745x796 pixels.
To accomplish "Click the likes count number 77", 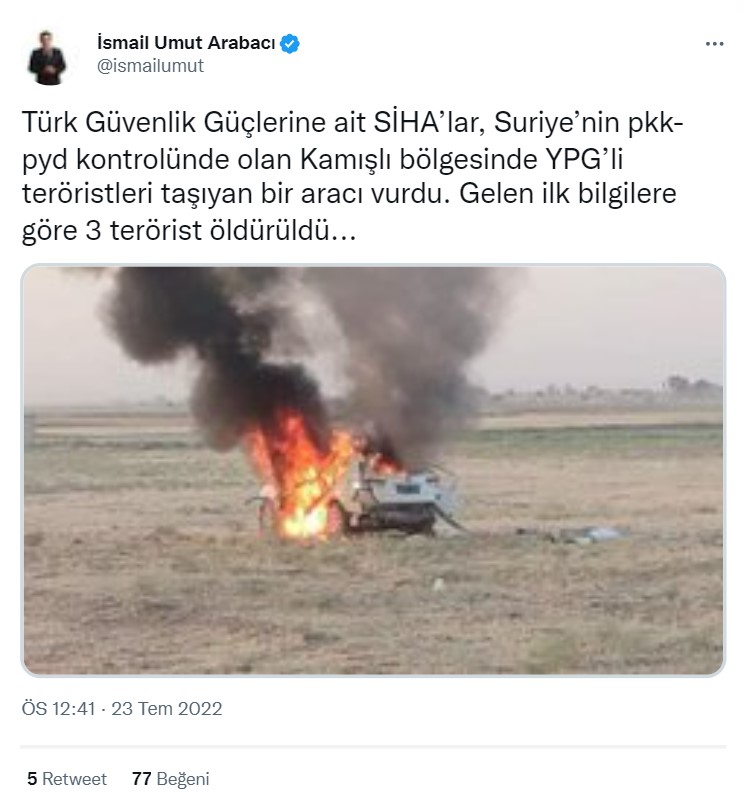I will pos(142,779).
